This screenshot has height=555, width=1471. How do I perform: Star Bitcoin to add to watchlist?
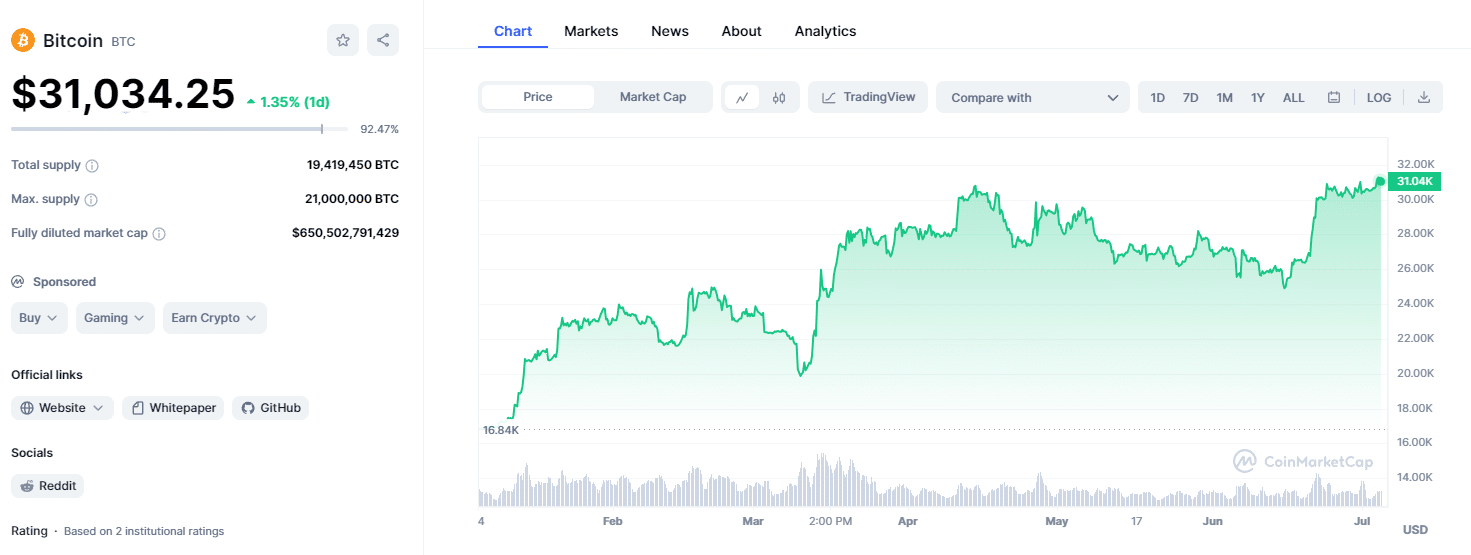click(x=343, y=40)
